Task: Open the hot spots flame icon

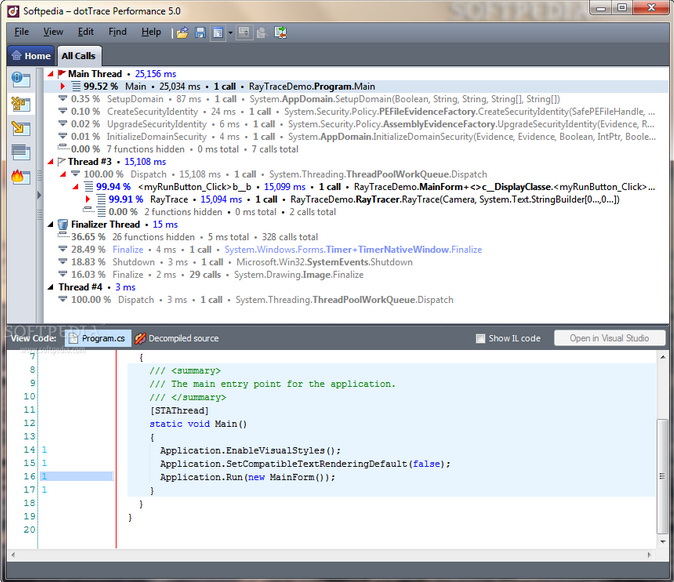Action: click(x=20, y=176)
